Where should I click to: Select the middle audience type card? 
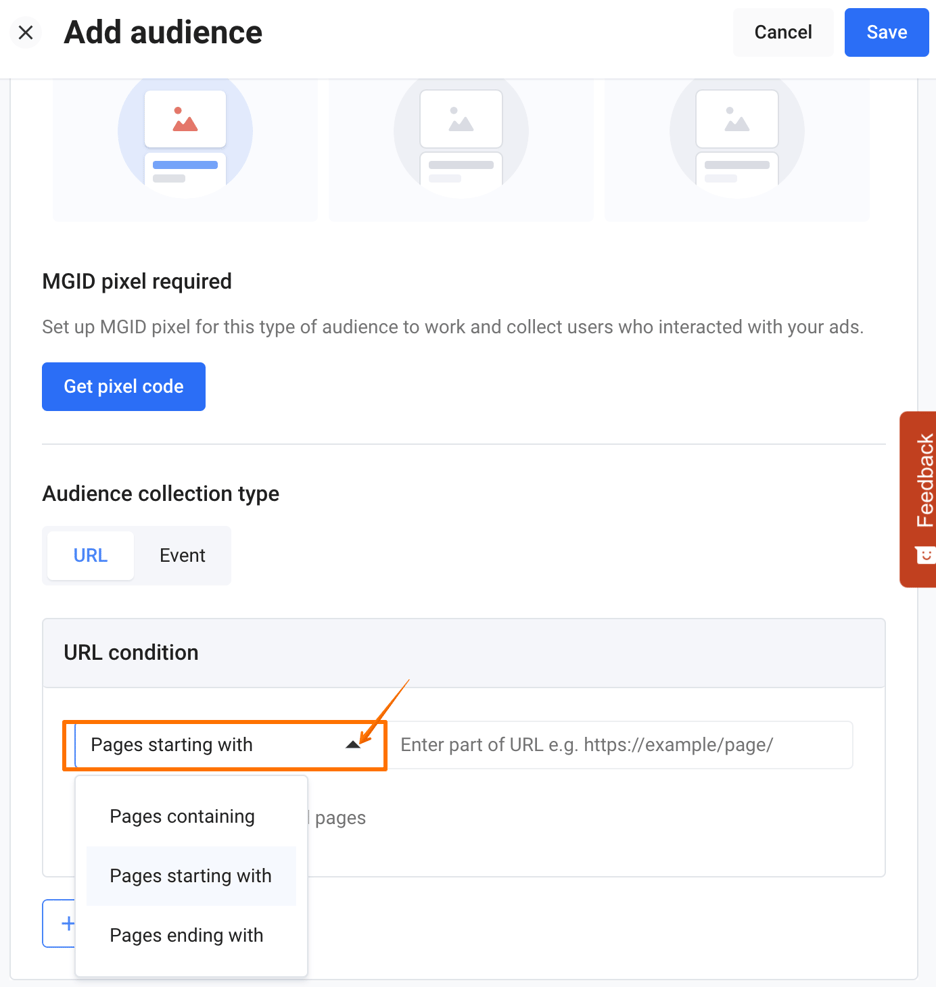click(x=460, y=145)
